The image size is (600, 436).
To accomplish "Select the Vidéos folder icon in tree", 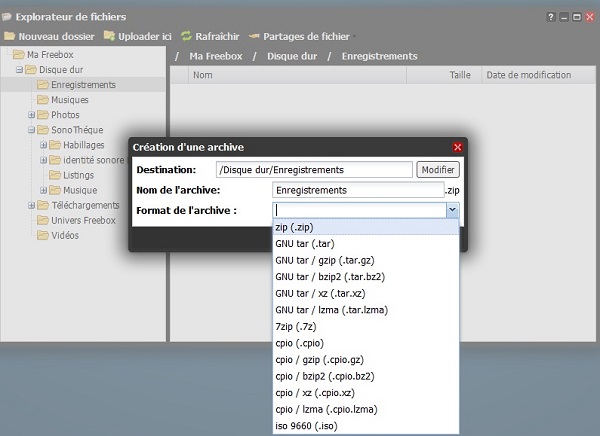I will coord(42,235).
